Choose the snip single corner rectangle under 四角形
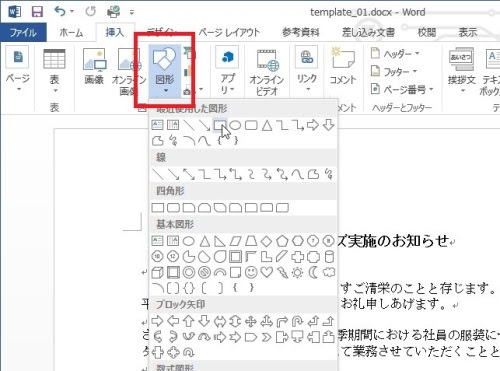 [x=189, y=208]
